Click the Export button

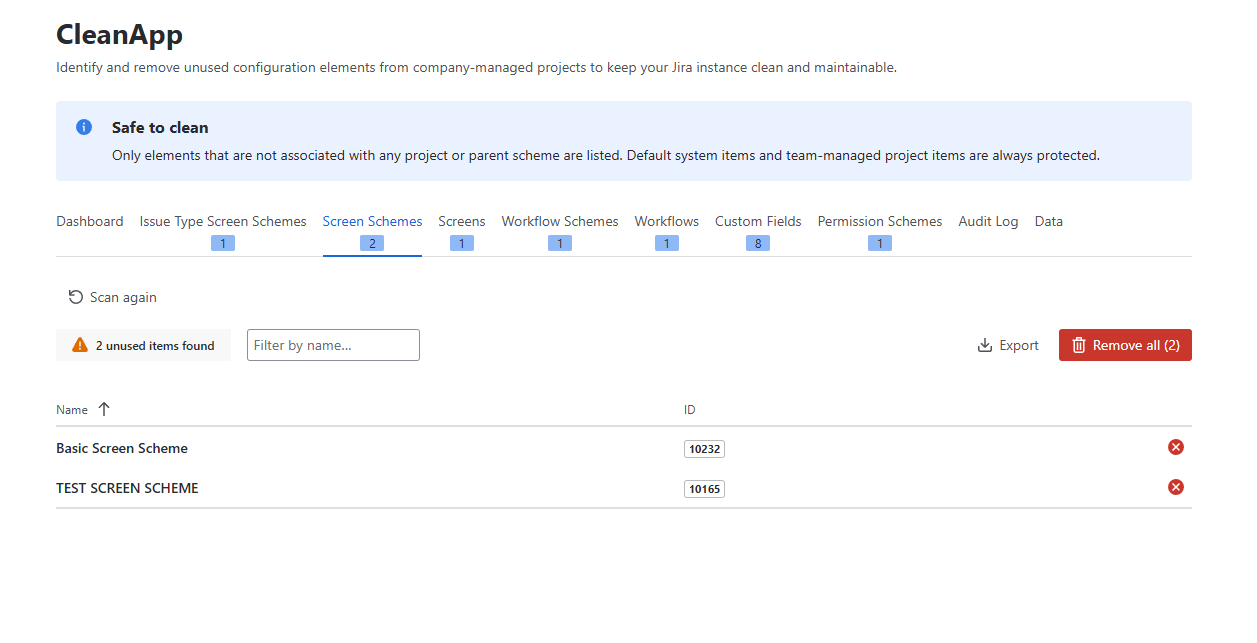(x=1008, y=344)
